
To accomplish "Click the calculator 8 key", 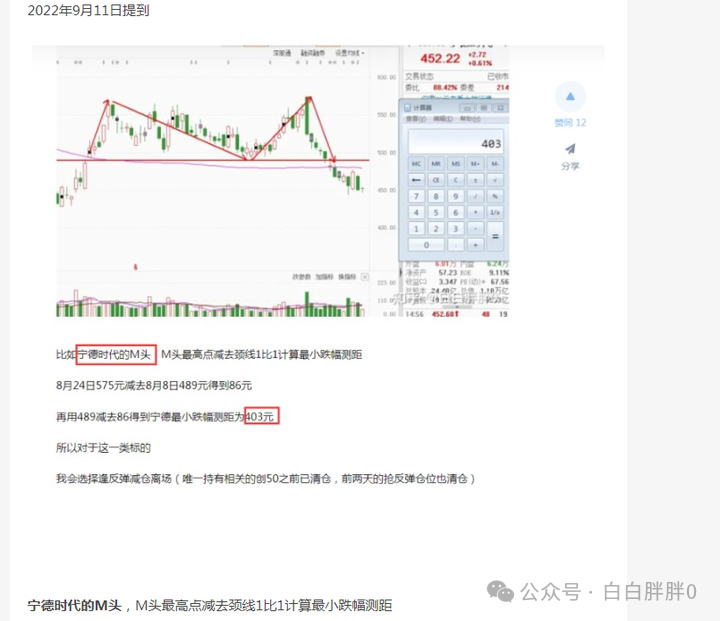I will tap(436, 196).
